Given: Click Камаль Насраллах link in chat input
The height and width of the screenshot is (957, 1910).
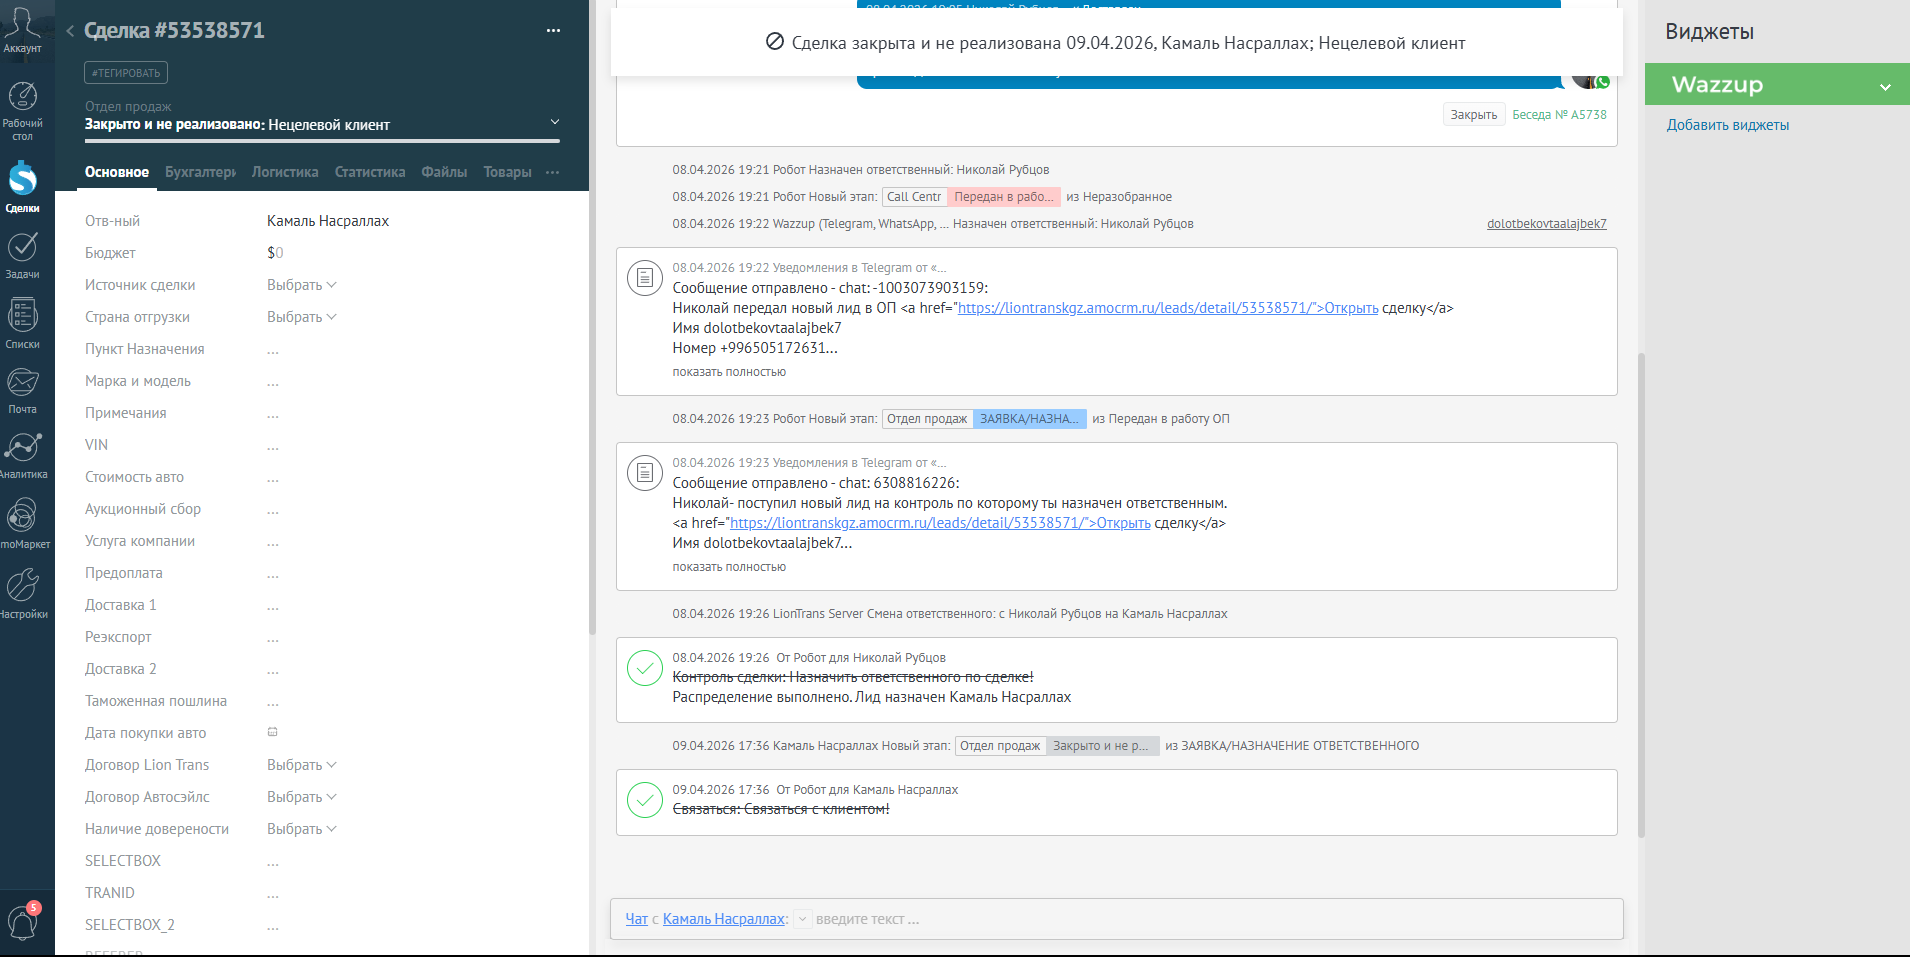Looking at the screenshot, I should pyautogui.click(x=724, y=919).
